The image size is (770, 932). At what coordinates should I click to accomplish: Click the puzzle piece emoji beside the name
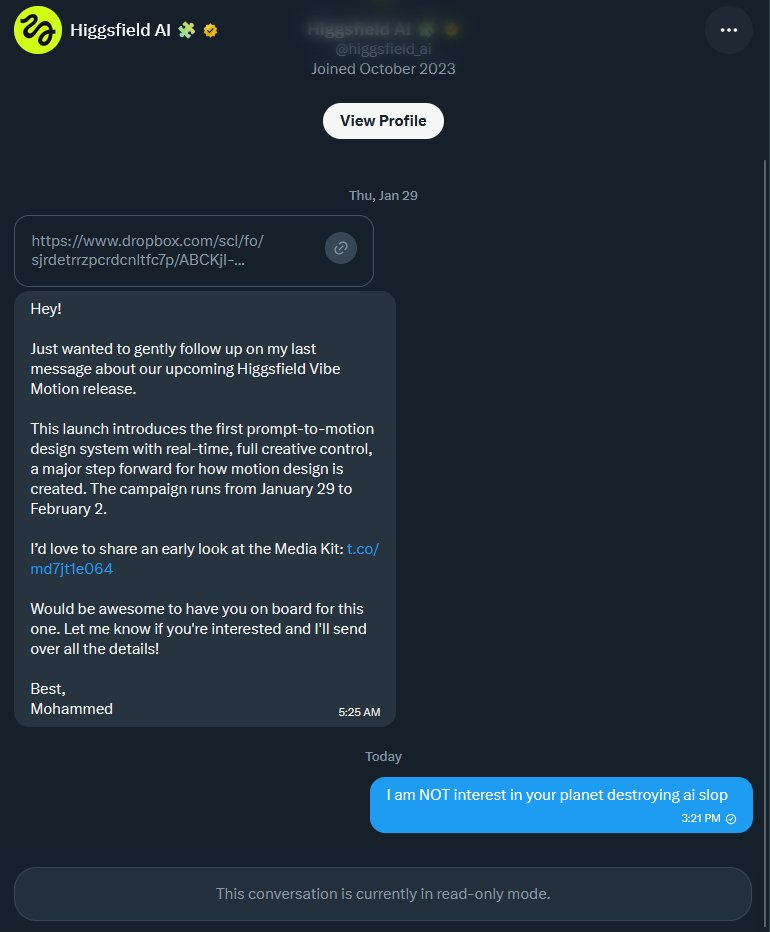click(186, 30)
